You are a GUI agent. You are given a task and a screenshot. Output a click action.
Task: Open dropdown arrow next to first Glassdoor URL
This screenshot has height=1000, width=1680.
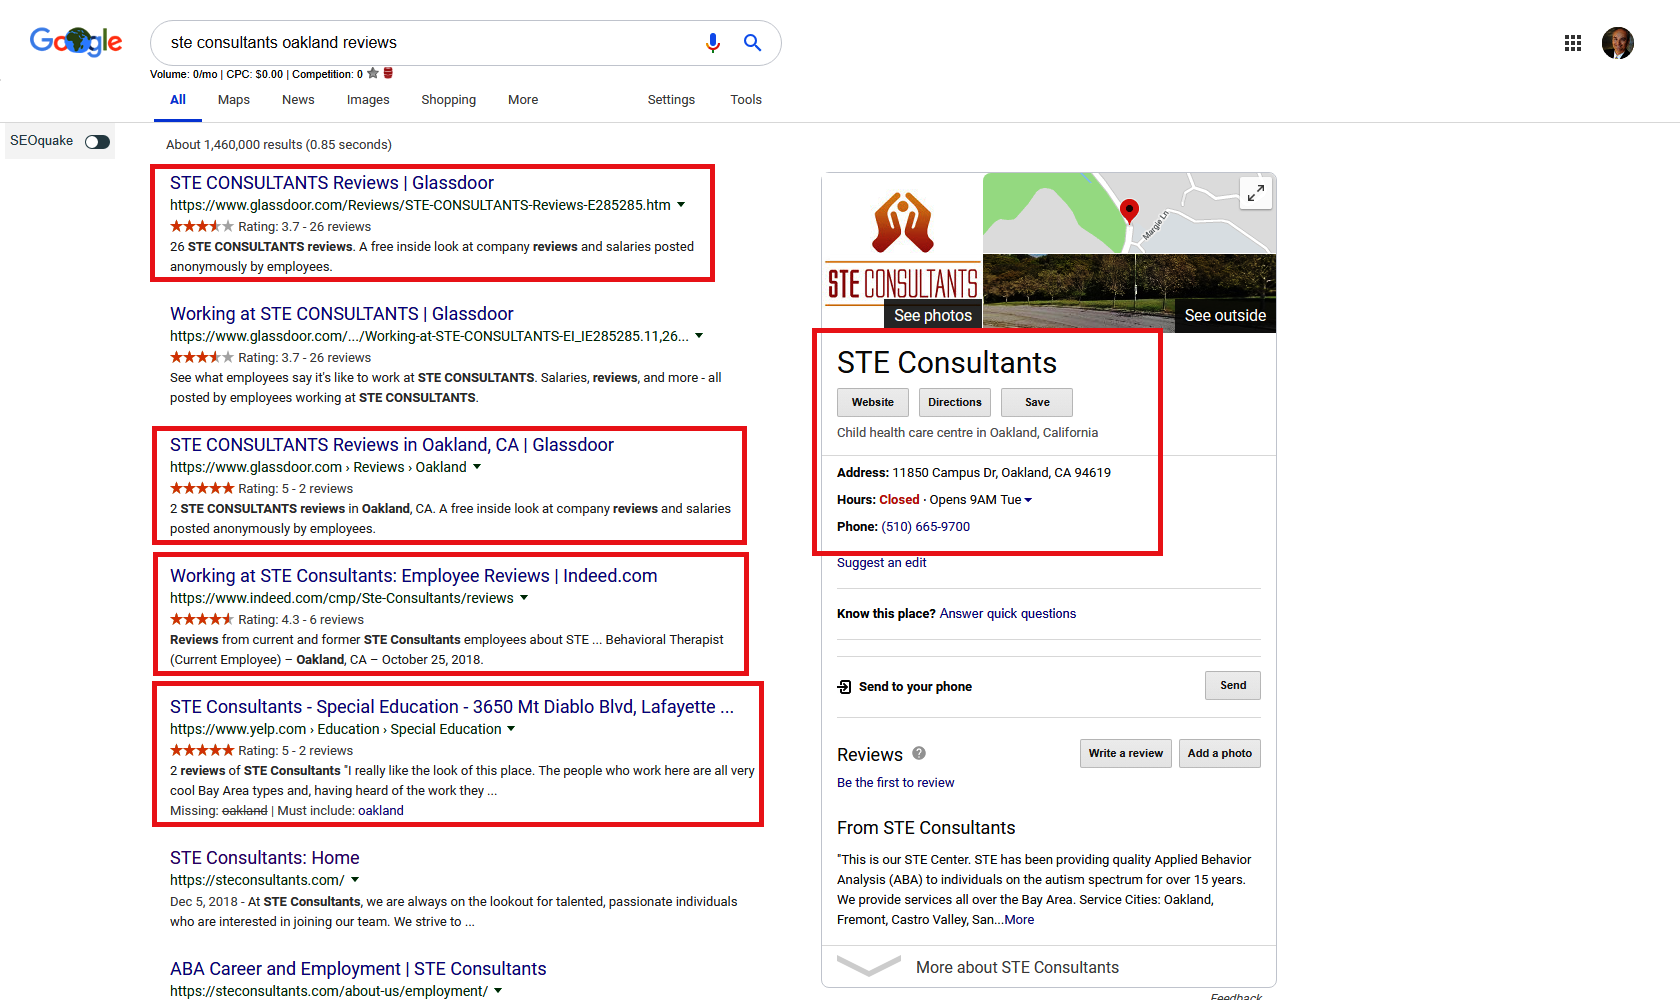tap(681, 205)
